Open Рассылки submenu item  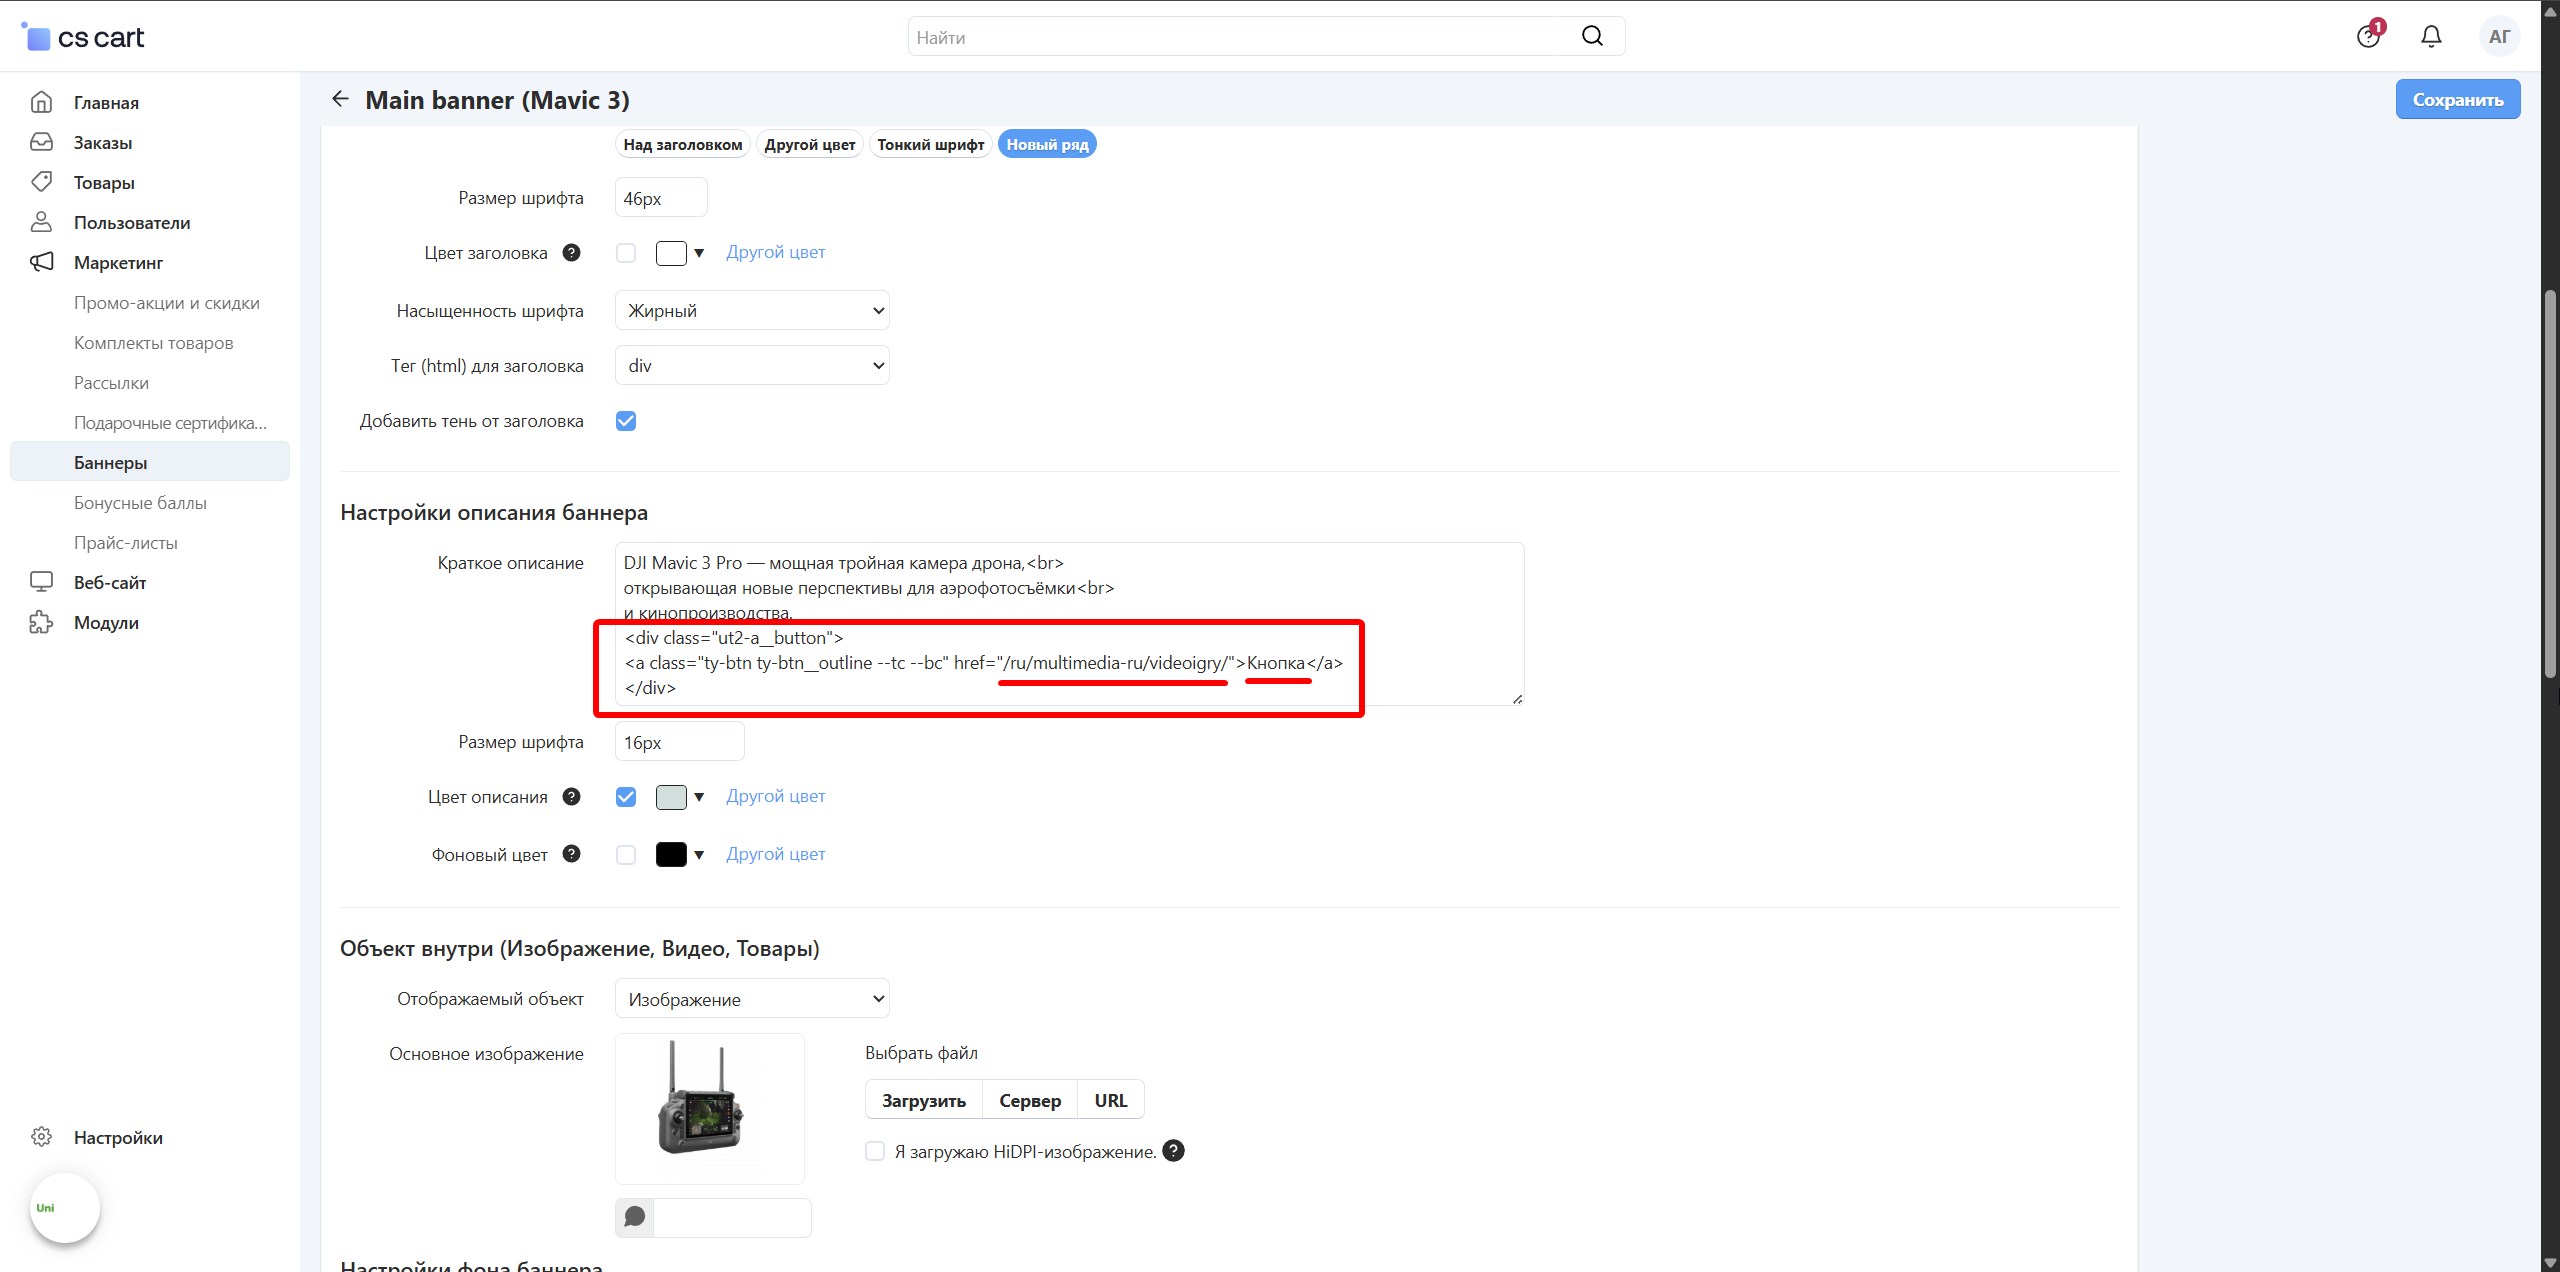point(111,382)
